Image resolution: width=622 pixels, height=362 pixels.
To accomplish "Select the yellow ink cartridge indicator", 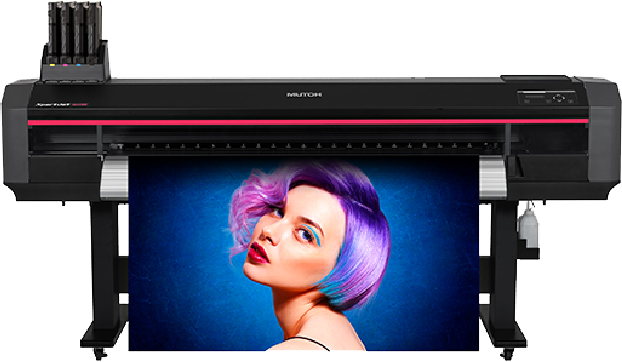I will (52, 64).
